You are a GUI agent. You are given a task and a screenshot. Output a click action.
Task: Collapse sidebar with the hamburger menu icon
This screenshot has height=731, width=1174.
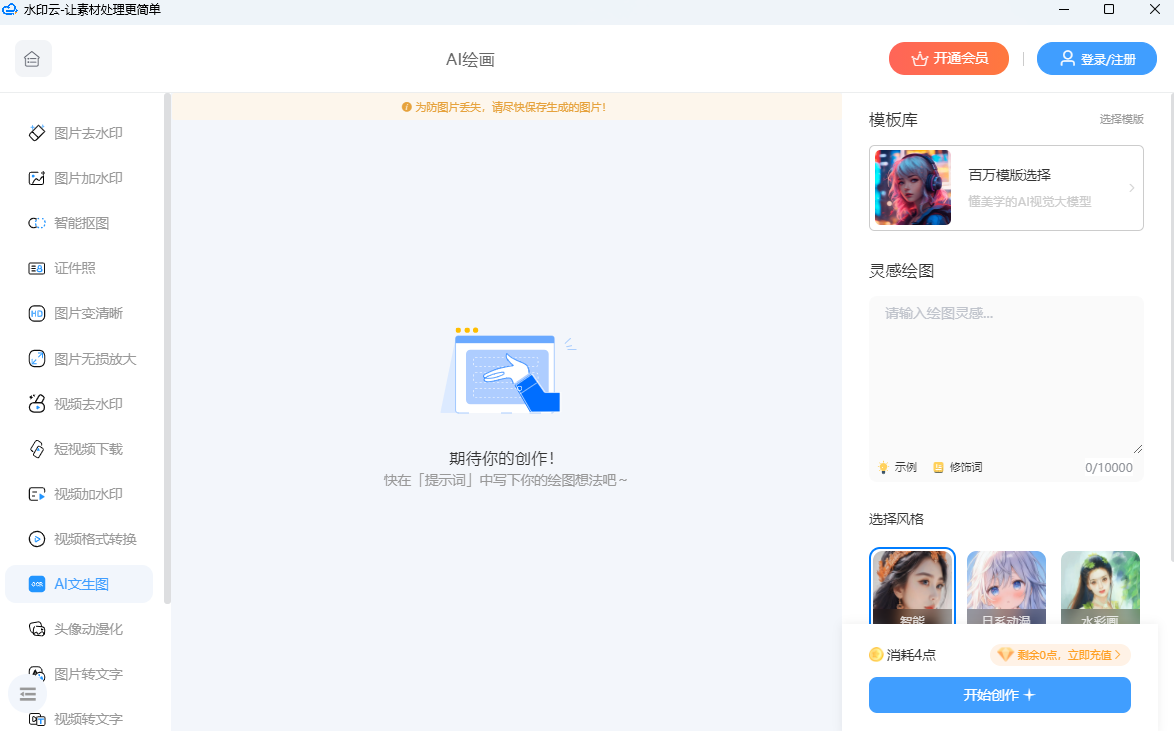pyautogui.click(x=27, y=694)
